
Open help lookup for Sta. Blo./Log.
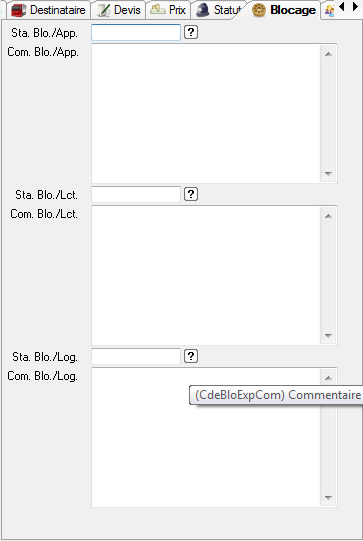(191, 356)
